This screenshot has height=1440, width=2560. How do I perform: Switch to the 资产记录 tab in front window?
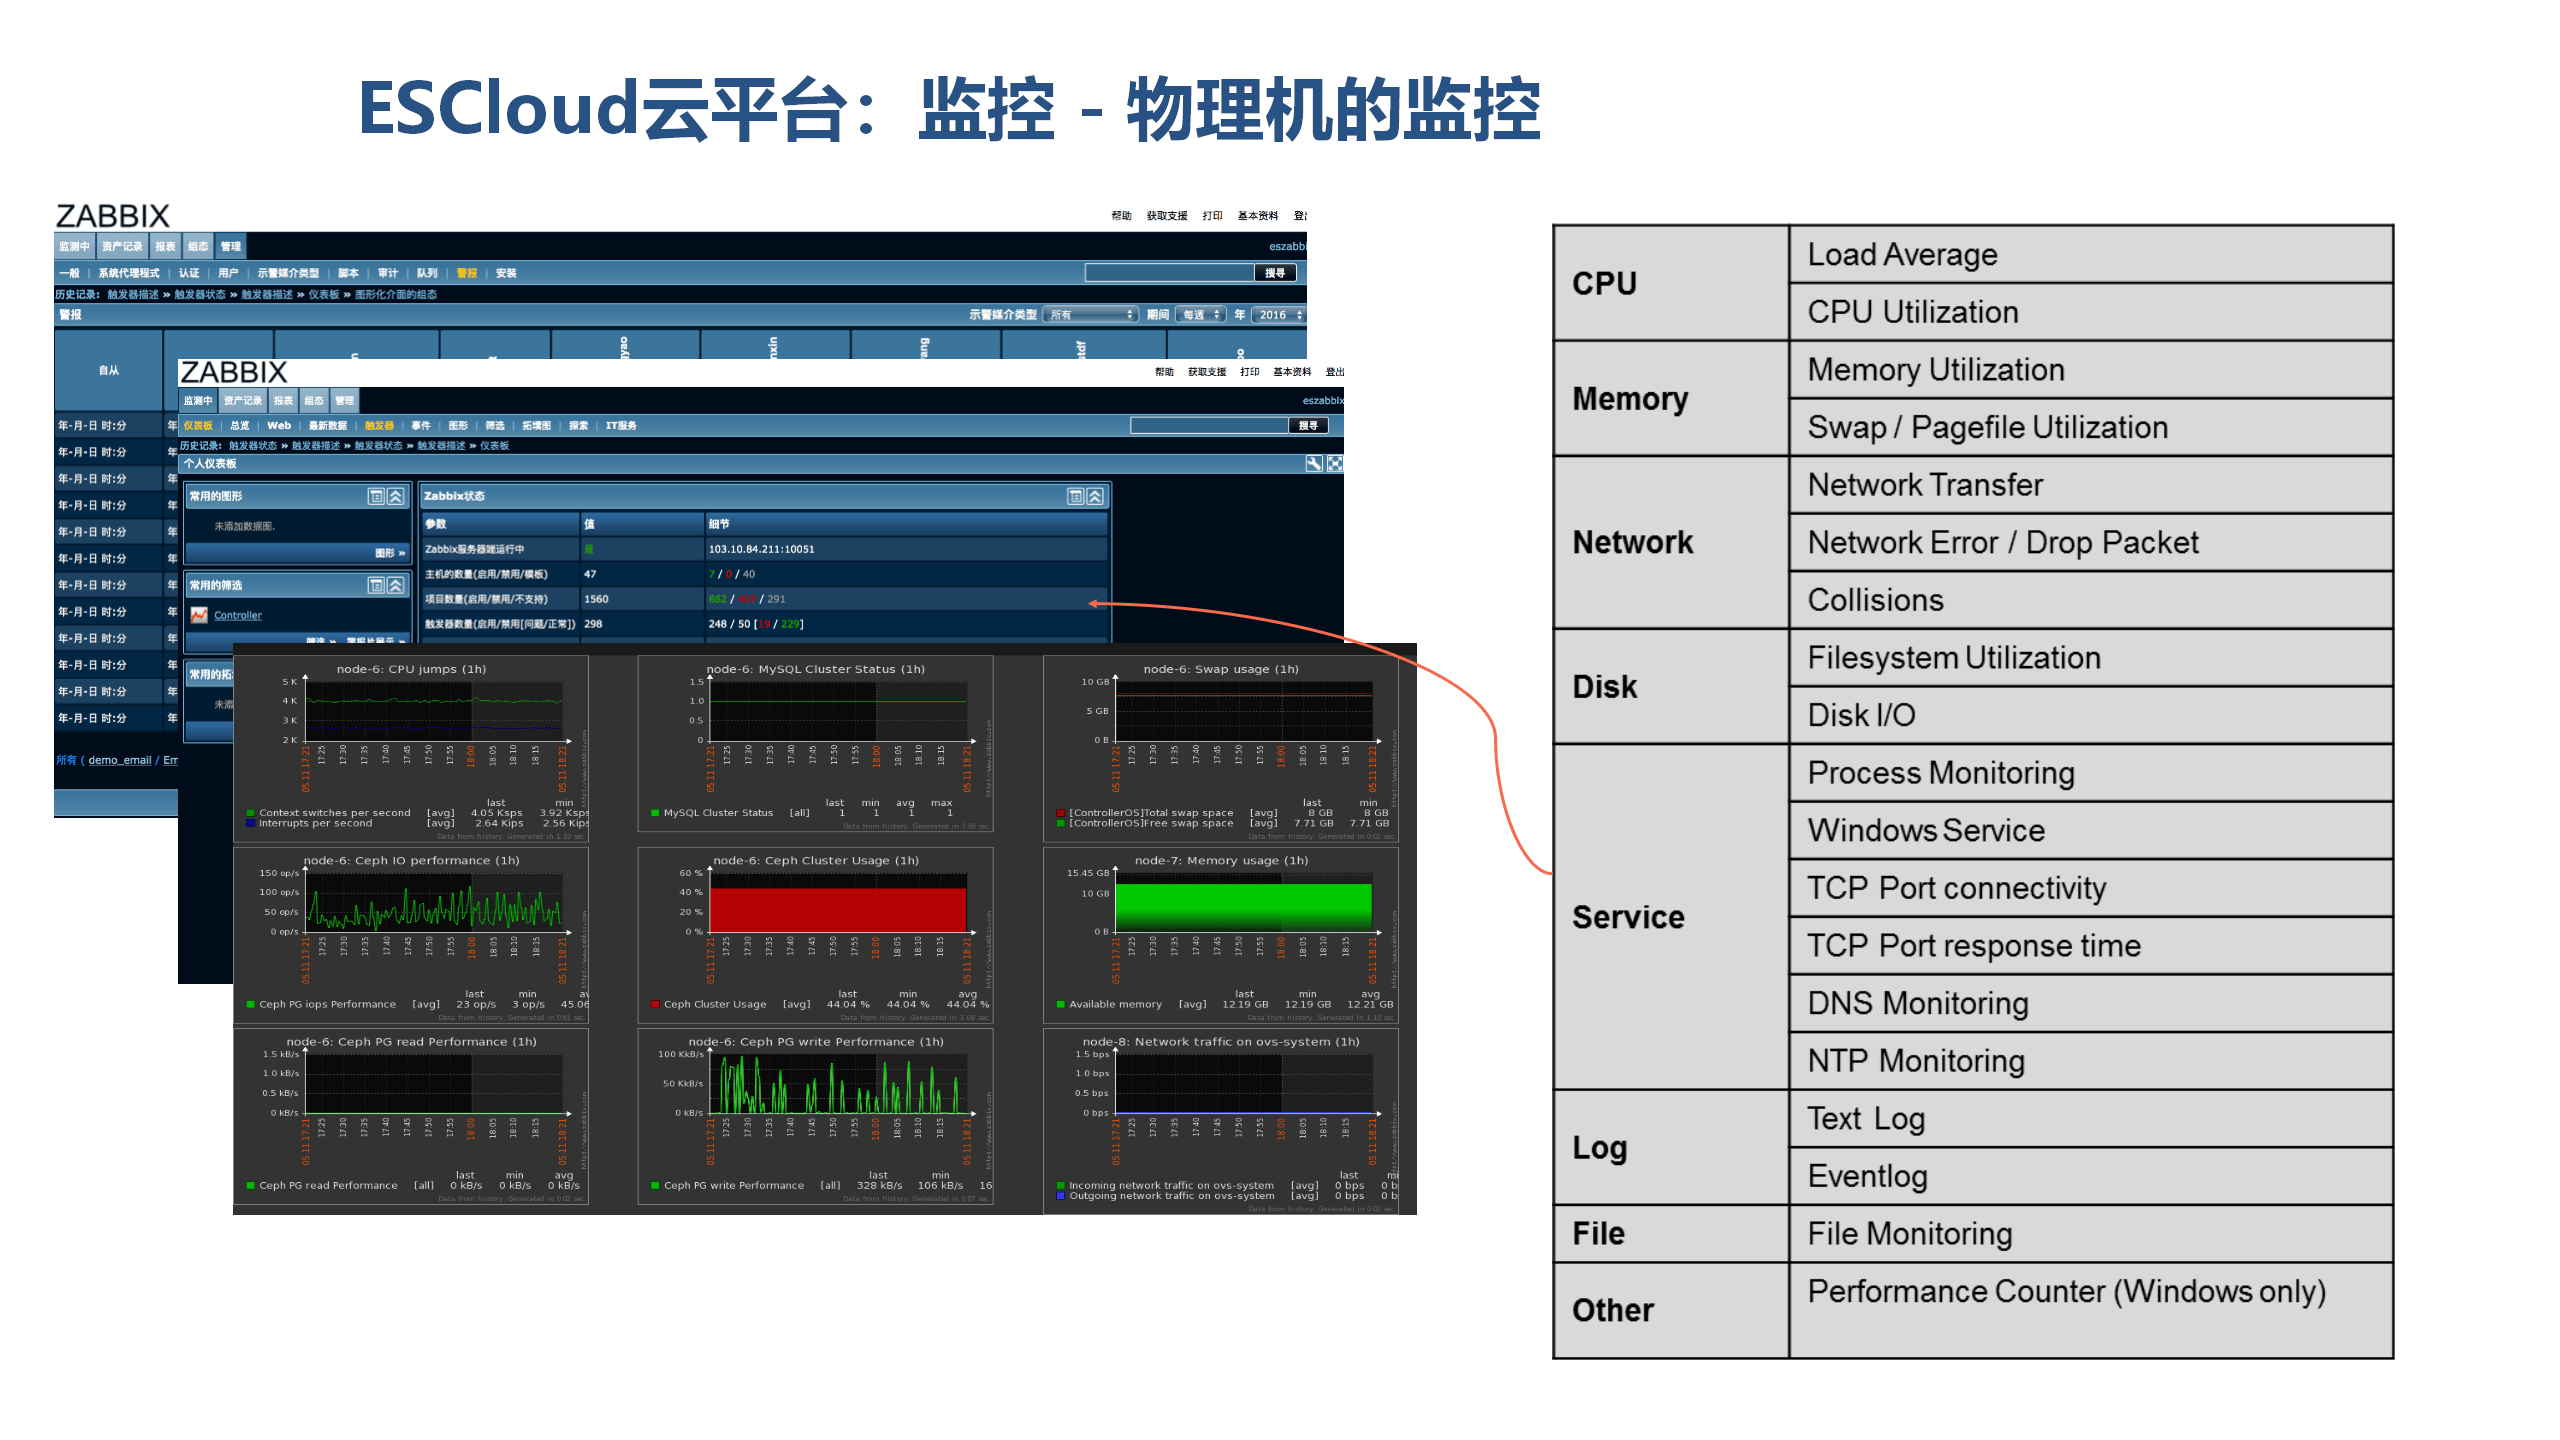[x=243, y=401]
